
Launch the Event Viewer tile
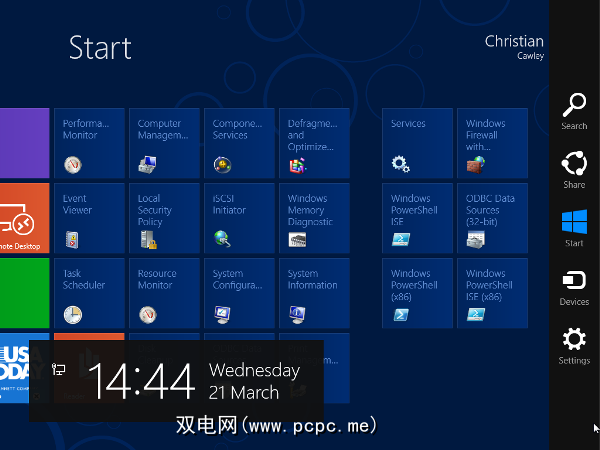(90, 218)
